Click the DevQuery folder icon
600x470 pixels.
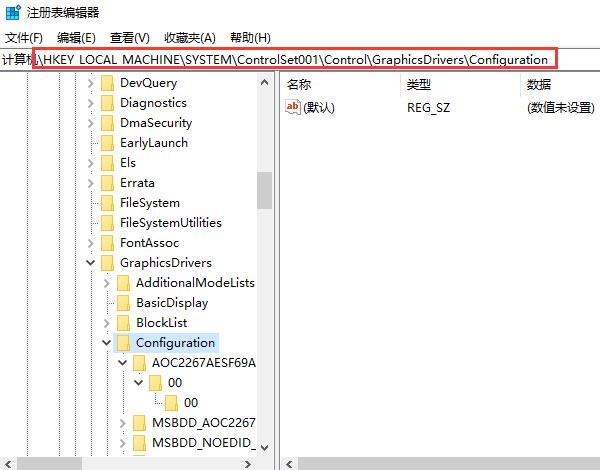tap(108, 83)
